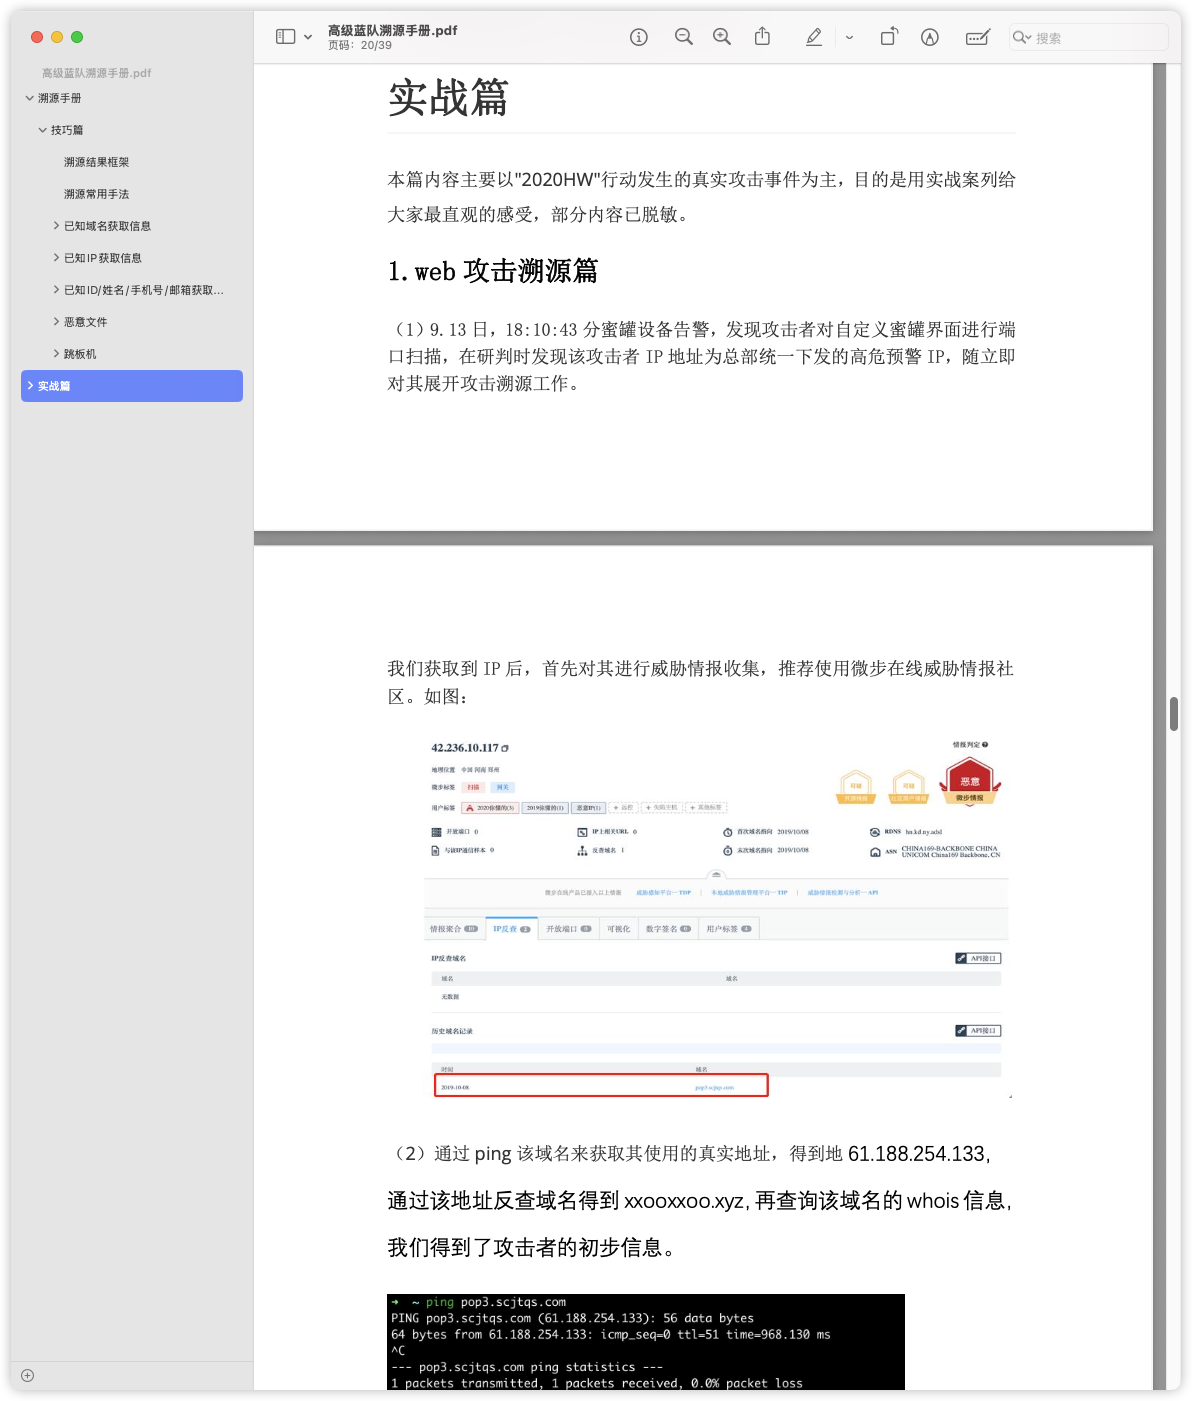Zoom in on the PDF

(x=722, y=36)
